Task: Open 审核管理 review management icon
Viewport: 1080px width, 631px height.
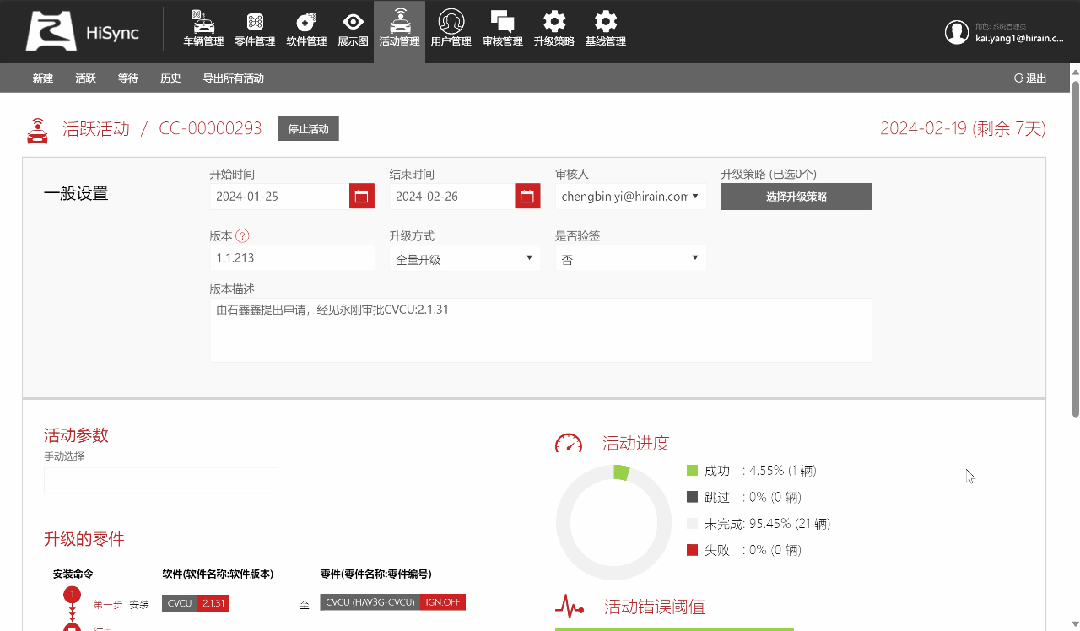Action: coord(502,29)
